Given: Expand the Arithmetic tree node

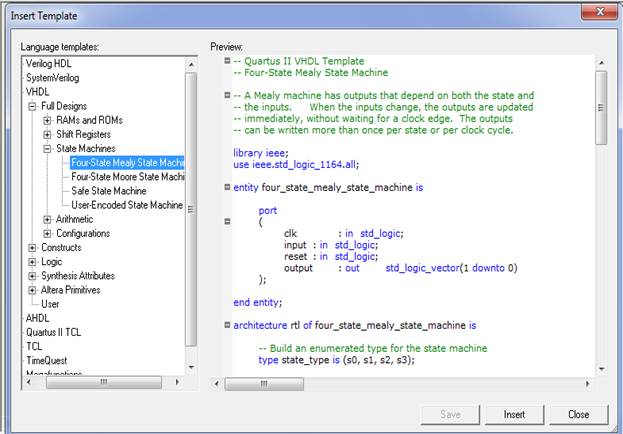Looking at the screenshot, I should (x=47, y=219).
